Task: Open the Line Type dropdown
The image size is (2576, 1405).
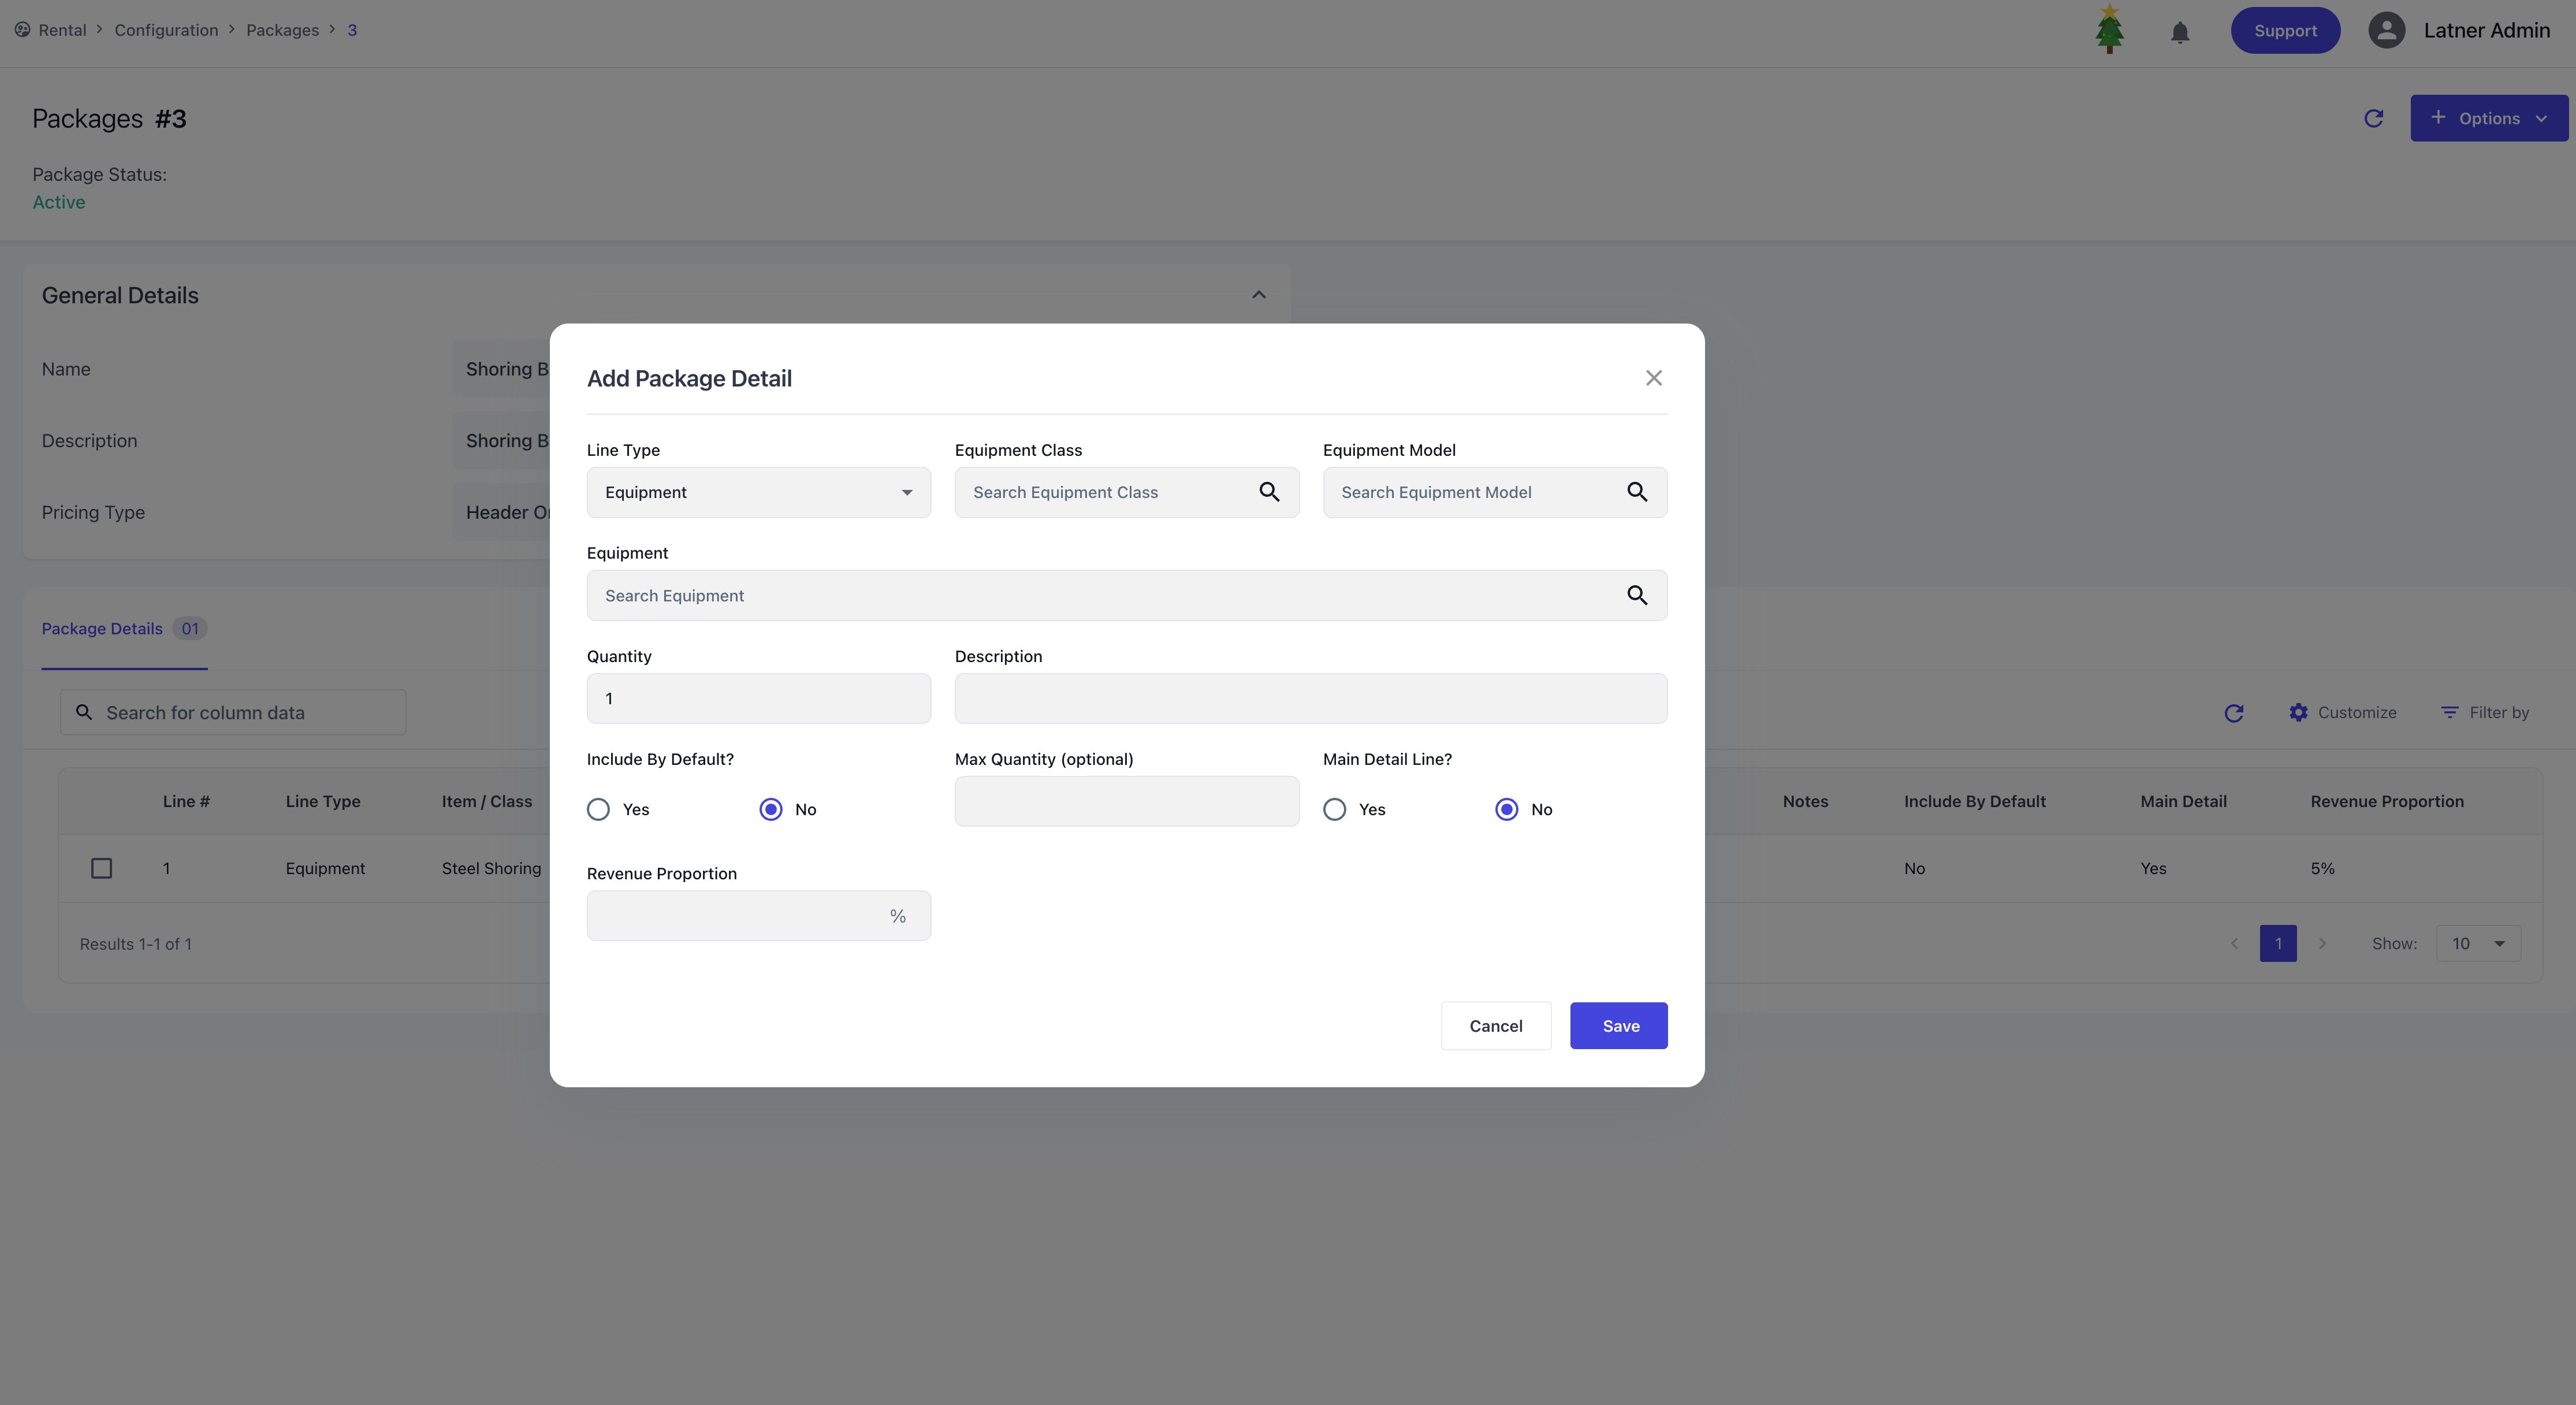Action: tap(758, 492)
